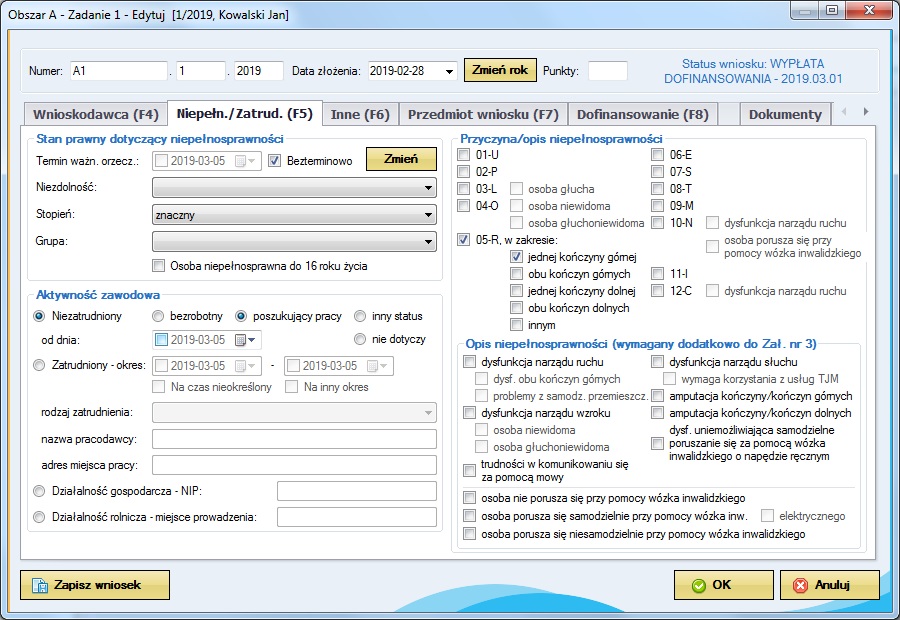Check 'jednej kończyny dolnej' under 05-R
Image resolution: width=900 pixels, height=620 pixels.
(517, 290)
